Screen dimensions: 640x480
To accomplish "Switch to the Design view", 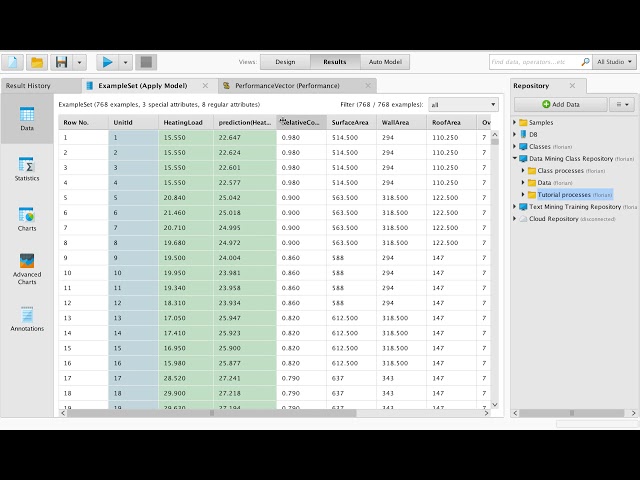I will (x=285, y=62).
